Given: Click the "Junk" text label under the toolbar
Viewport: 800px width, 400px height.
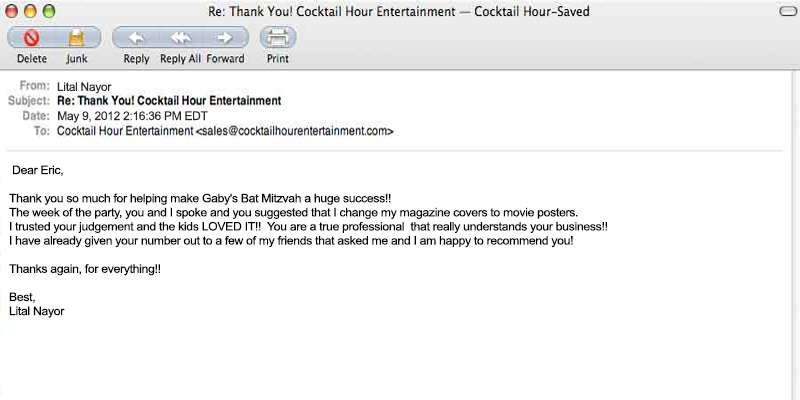Looking at the screenshot, I should [x=77, y=59].
